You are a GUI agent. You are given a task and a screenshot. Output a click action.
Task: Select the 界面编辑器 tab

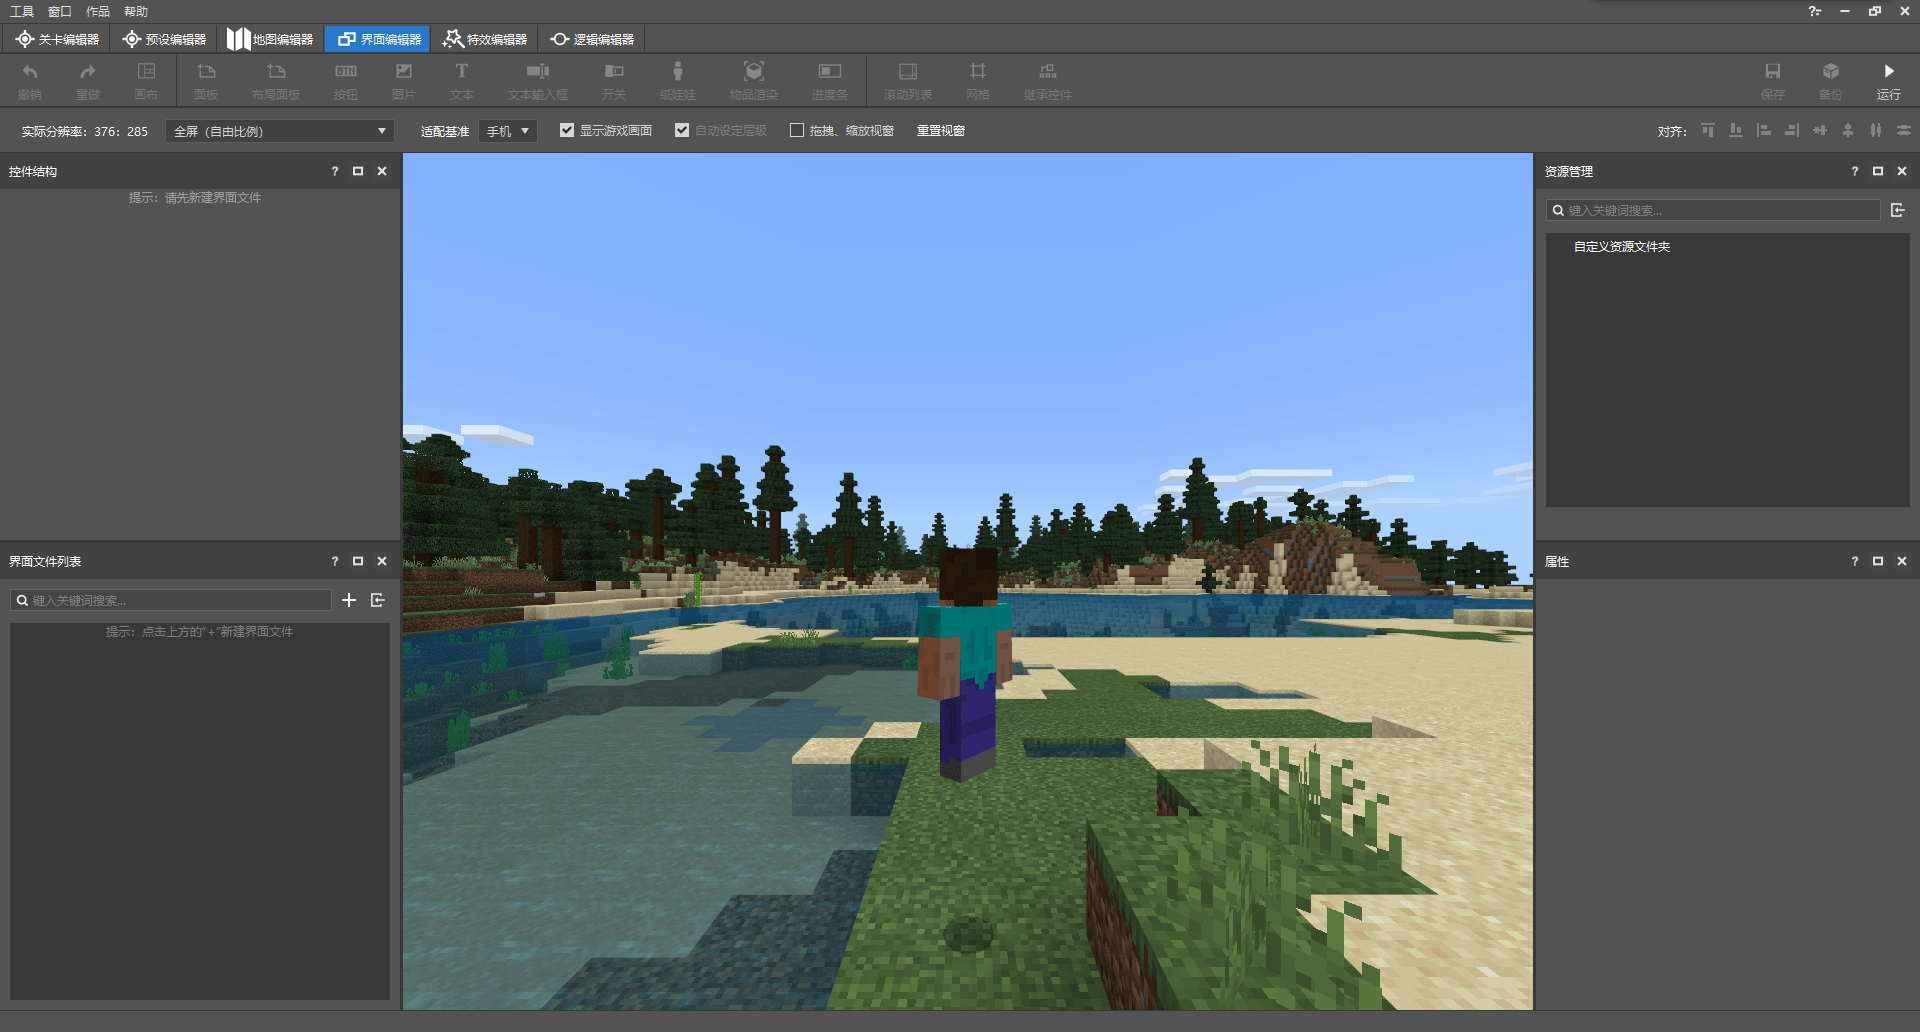click(378, 39)
